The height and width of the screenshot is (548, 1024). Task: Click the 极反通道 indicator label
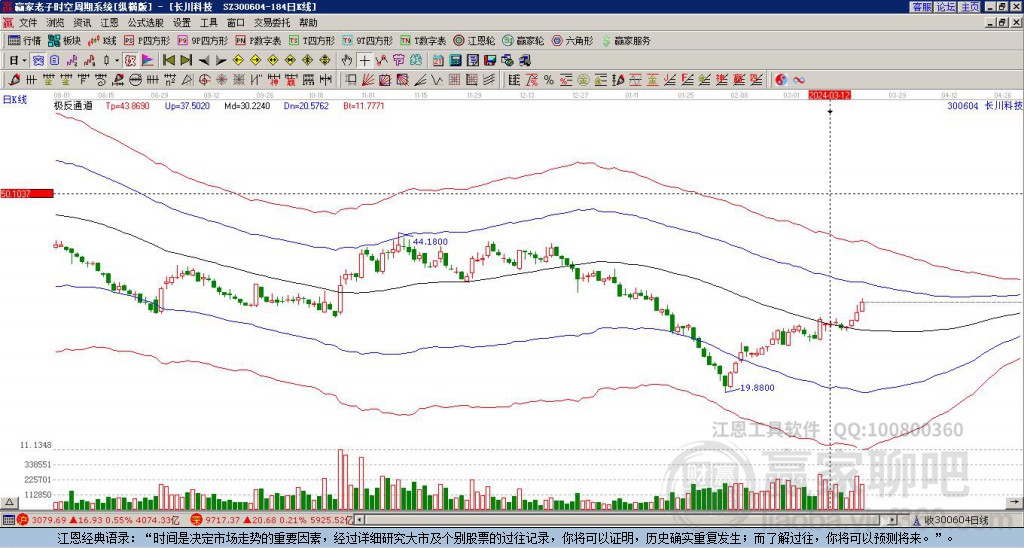click(73, 105)
